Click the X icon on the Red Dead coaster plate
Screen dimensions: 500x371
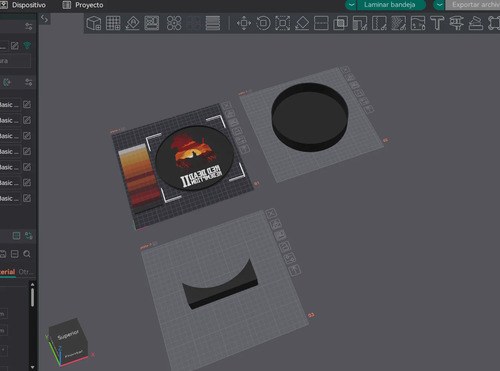(226, 105)
